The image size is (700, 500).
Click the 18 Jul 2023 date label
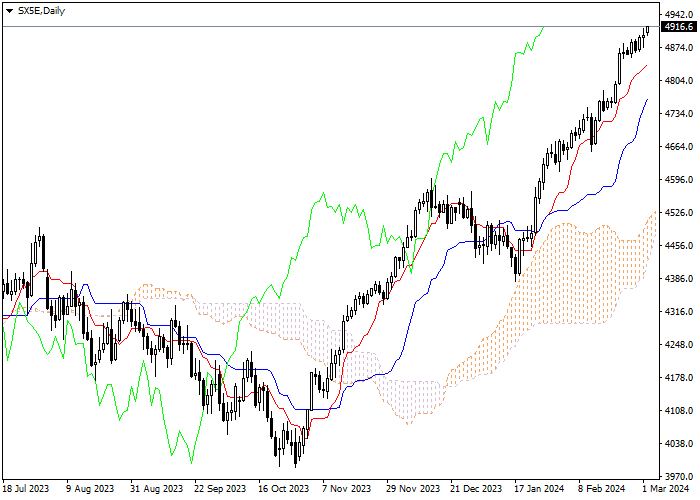tap(25, 489)
